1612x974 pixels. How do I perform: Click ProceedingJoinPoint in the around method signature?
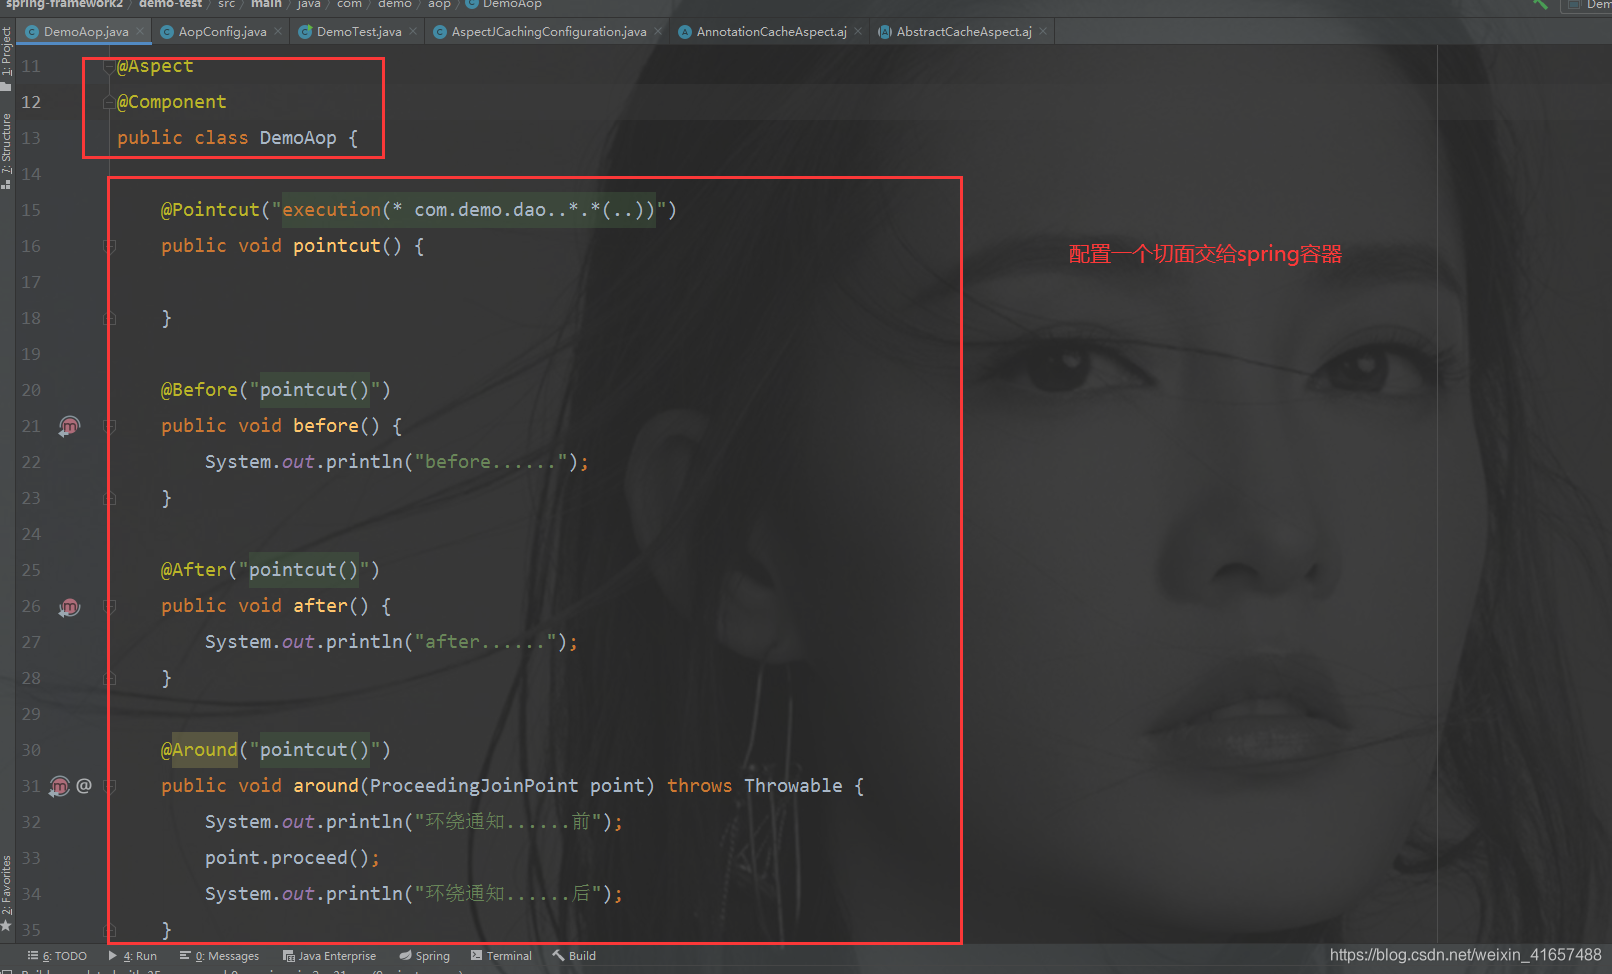click(474, 786)
